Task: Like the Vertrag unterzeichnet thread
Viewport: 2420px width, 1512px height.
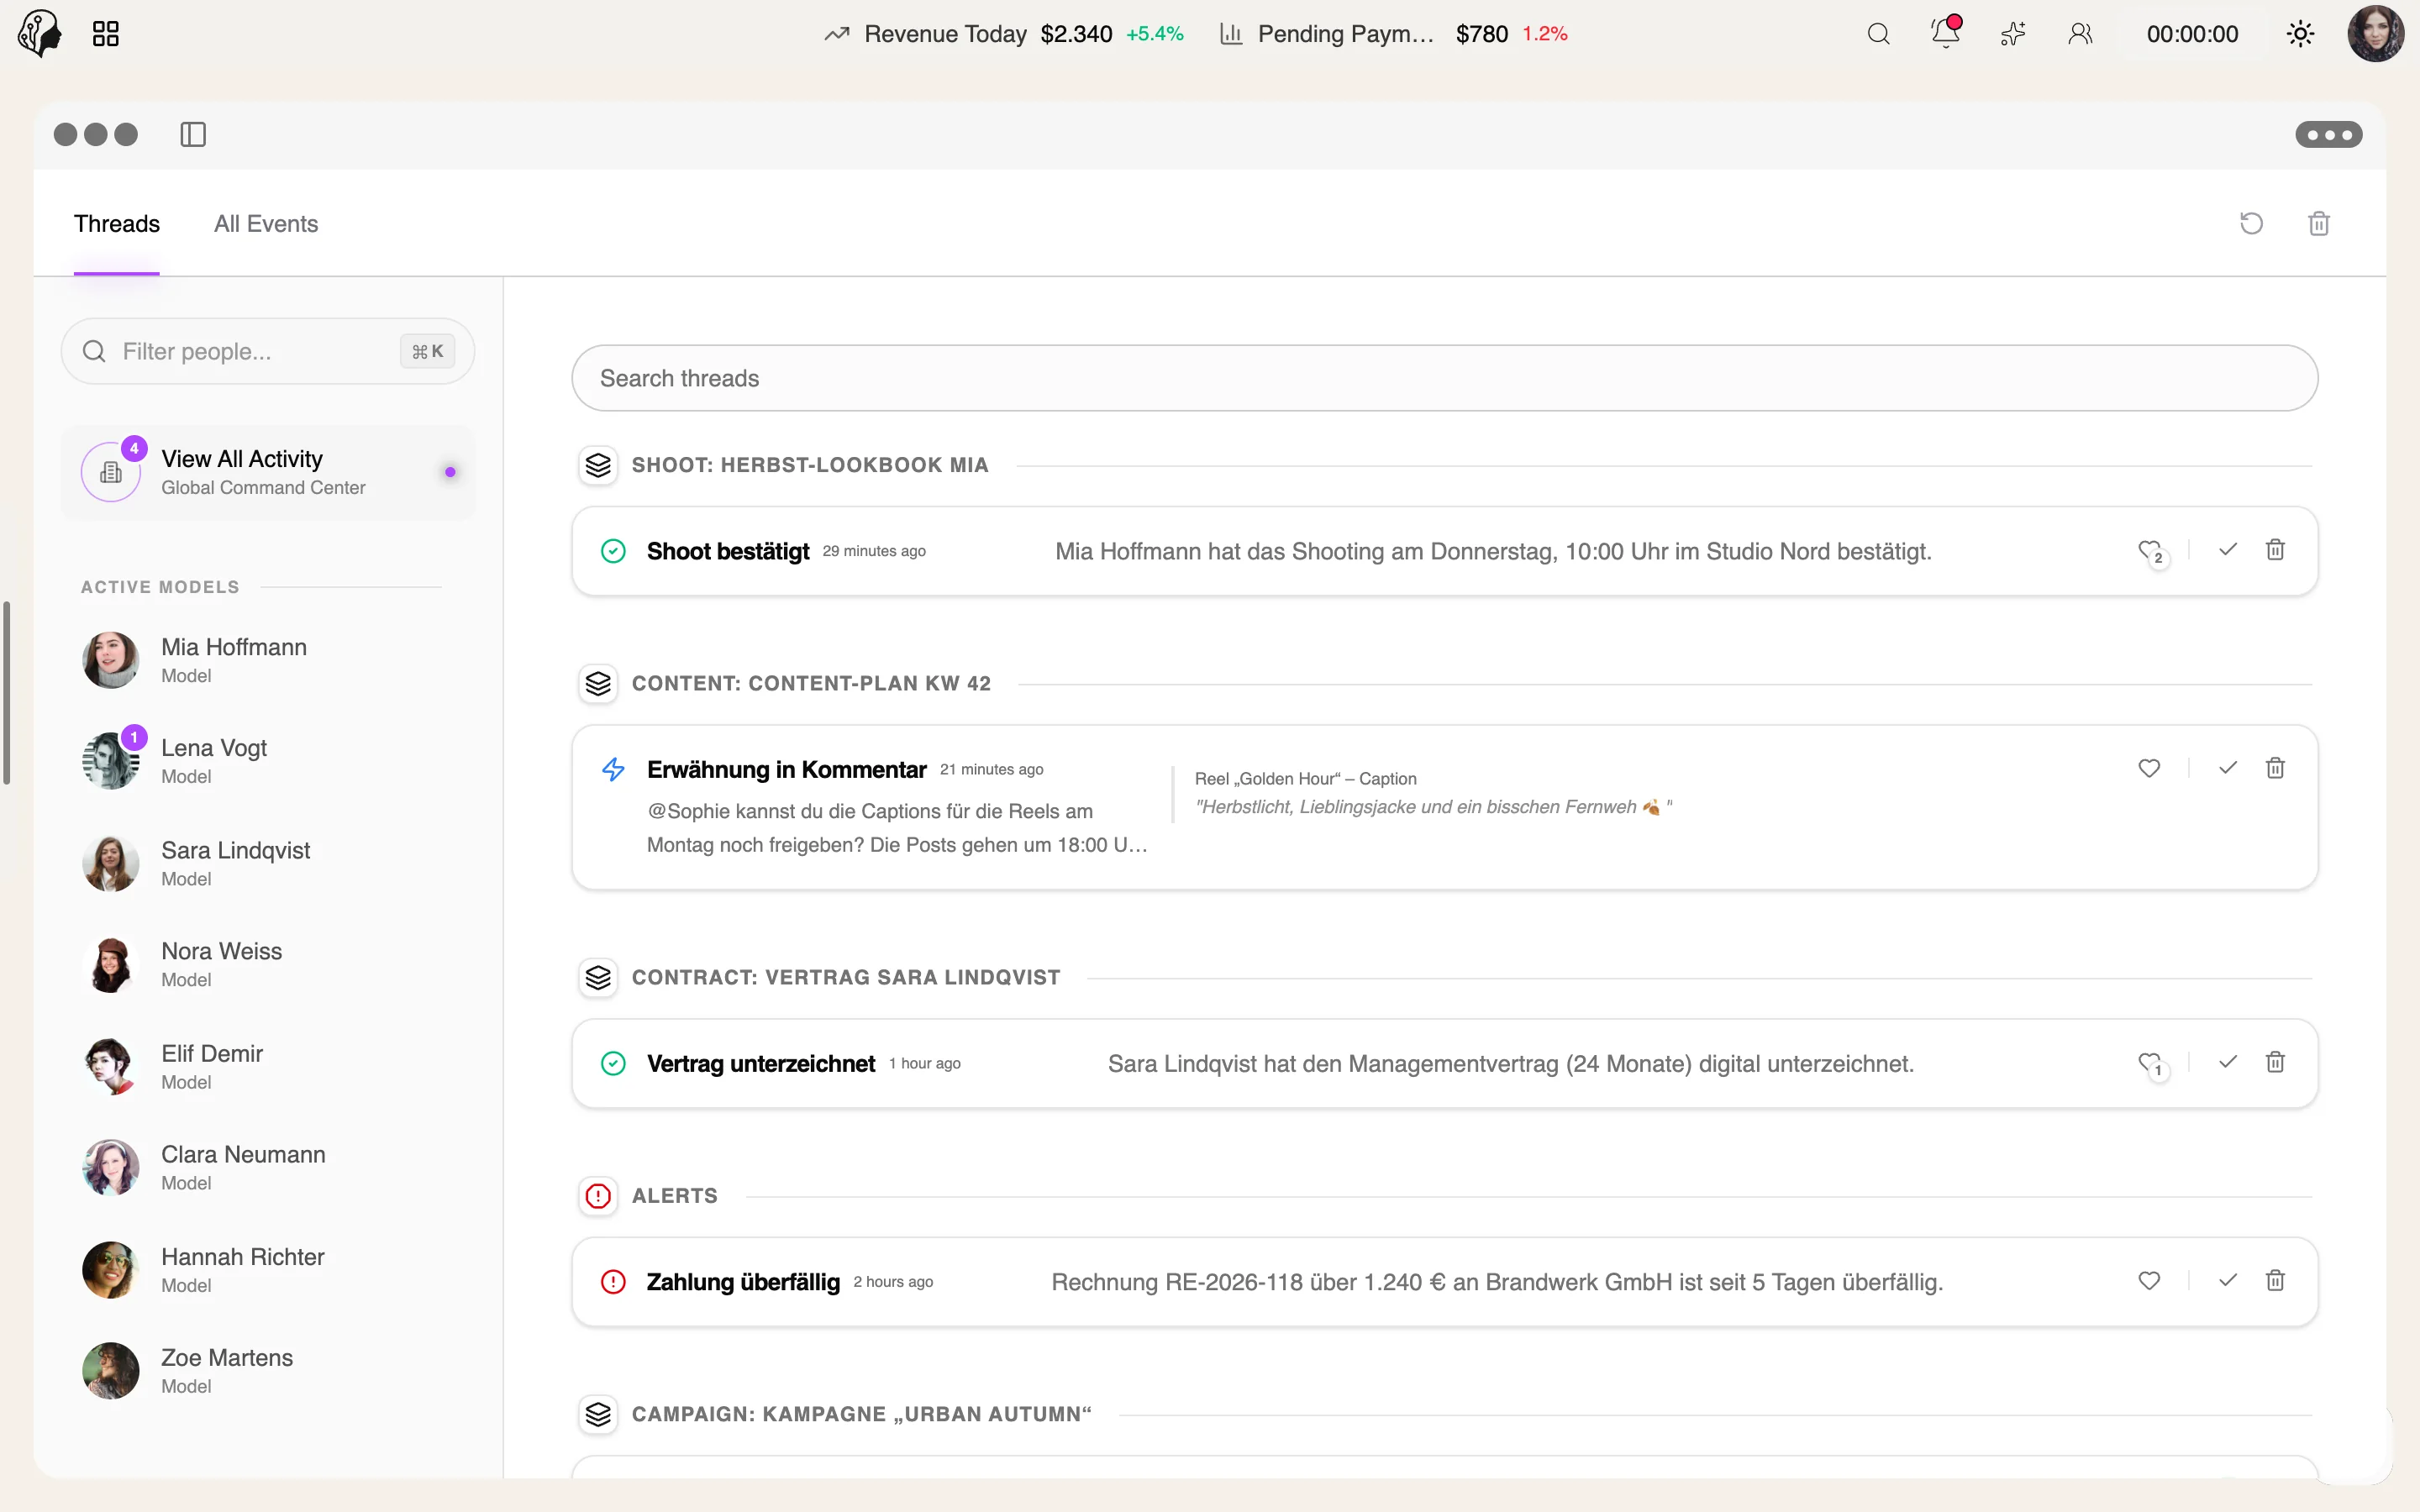Action: pos(2150,1063)
